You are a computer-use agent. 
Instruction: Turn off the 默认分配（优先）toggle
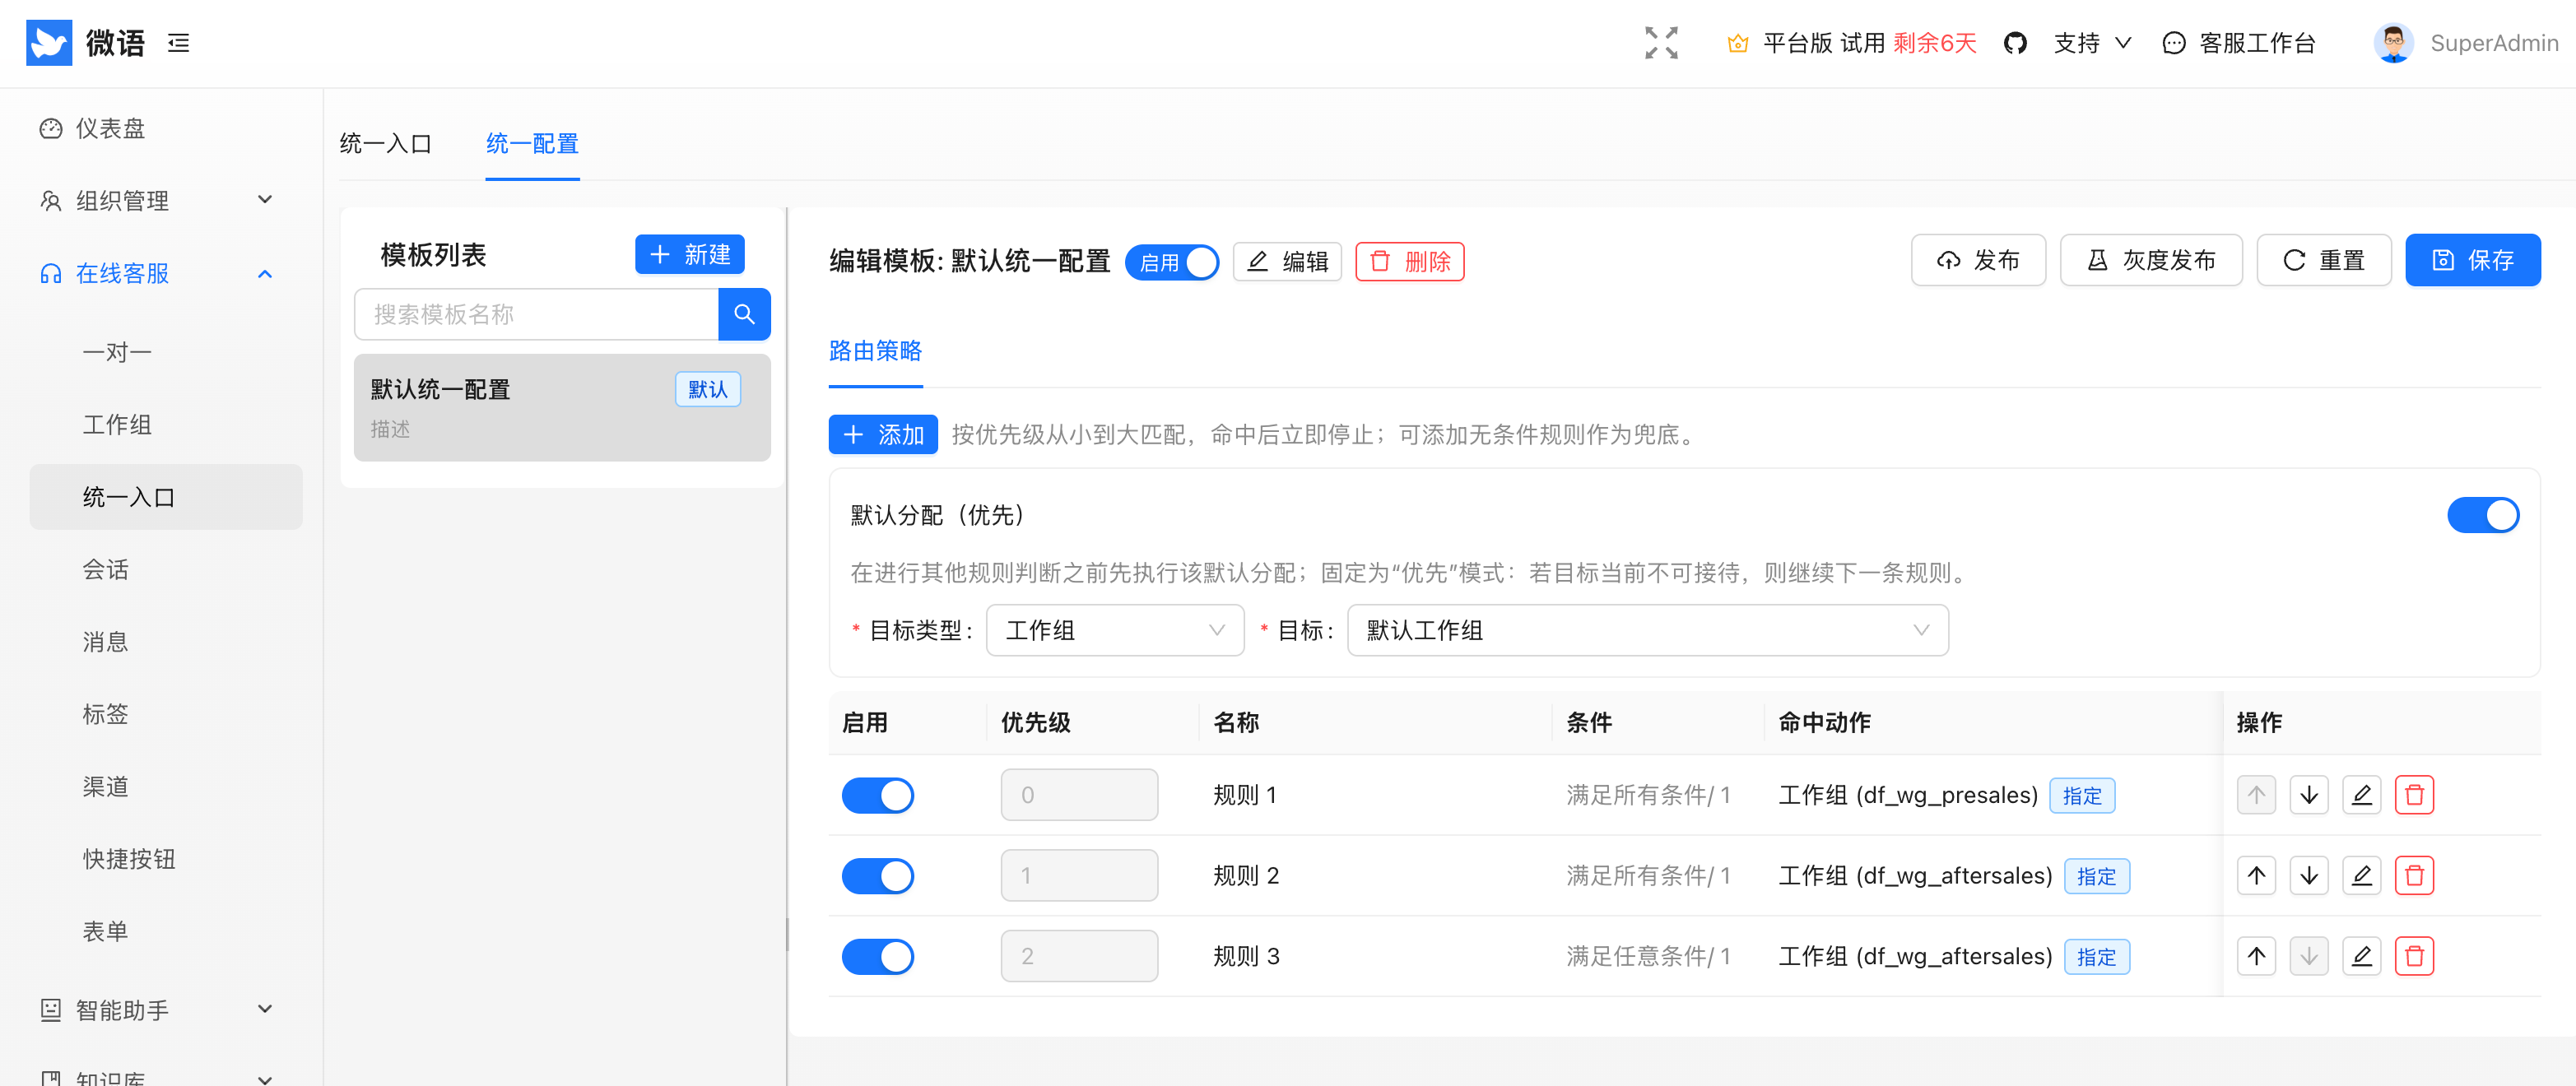pos(2483,515)
